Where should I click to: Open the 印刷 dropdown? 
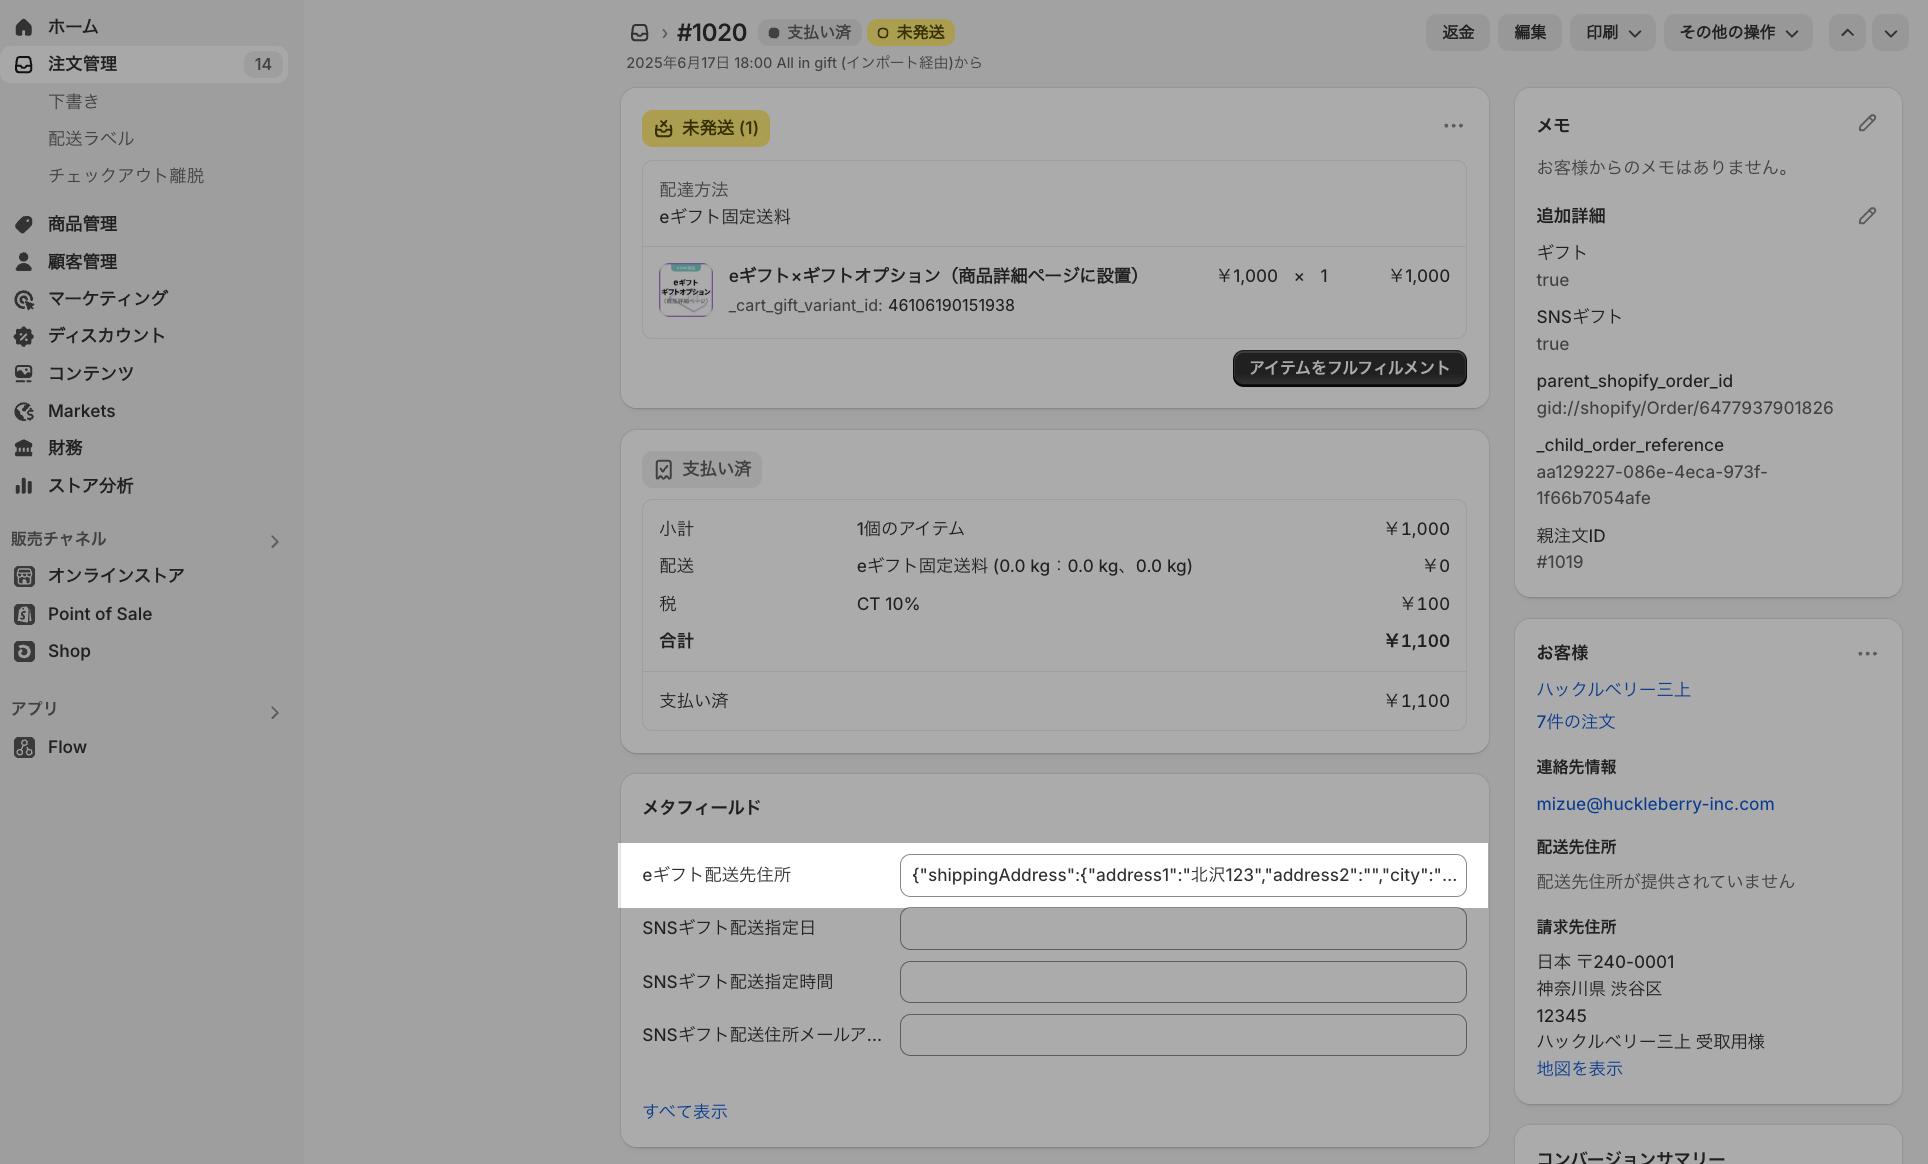click(x=1612, y=33)
